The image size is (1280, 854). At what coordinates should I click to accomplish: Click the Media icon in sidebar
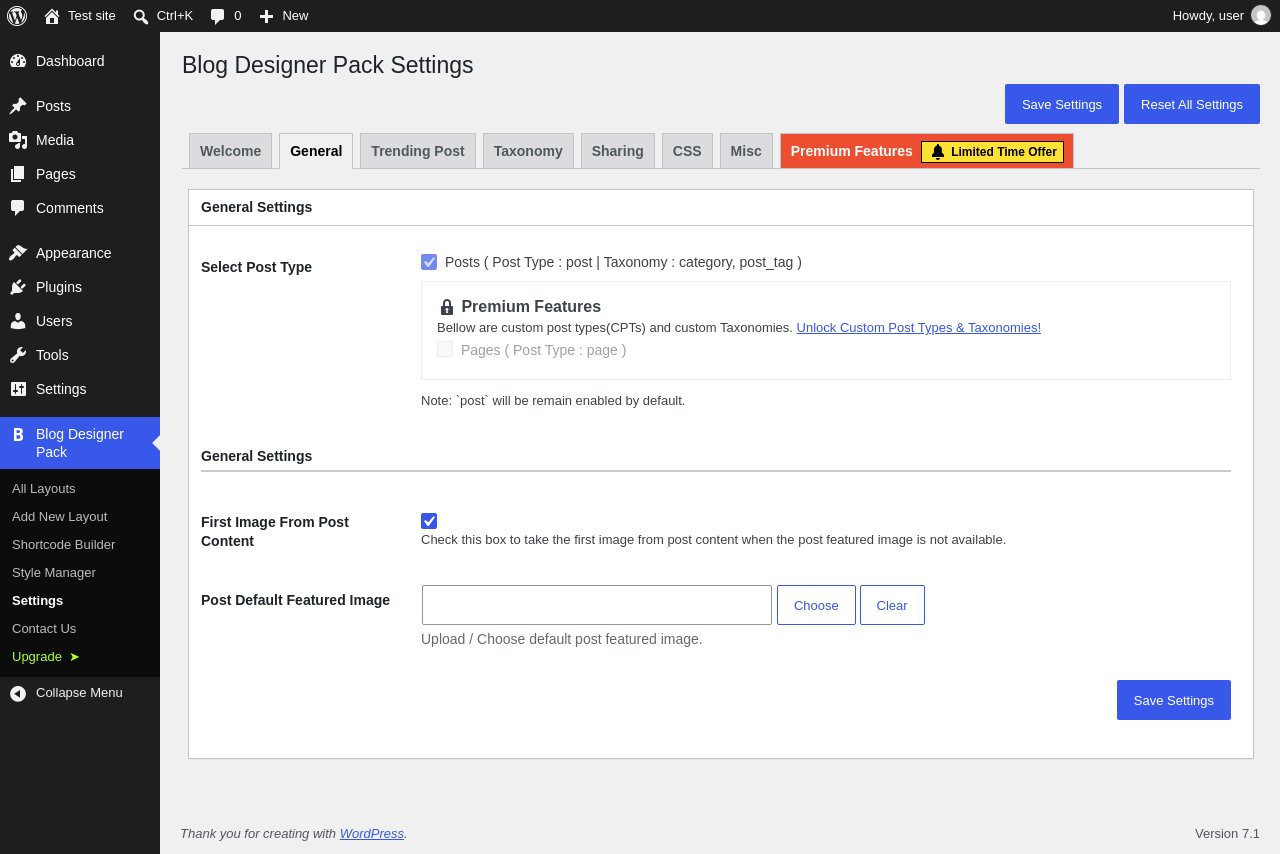coord(18,140)
